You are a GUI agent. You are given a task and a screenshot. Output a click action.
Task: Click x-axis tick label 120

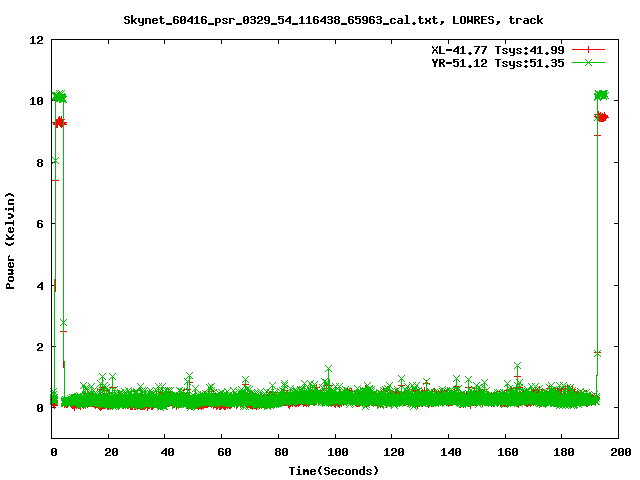click(x=394, y=452)
